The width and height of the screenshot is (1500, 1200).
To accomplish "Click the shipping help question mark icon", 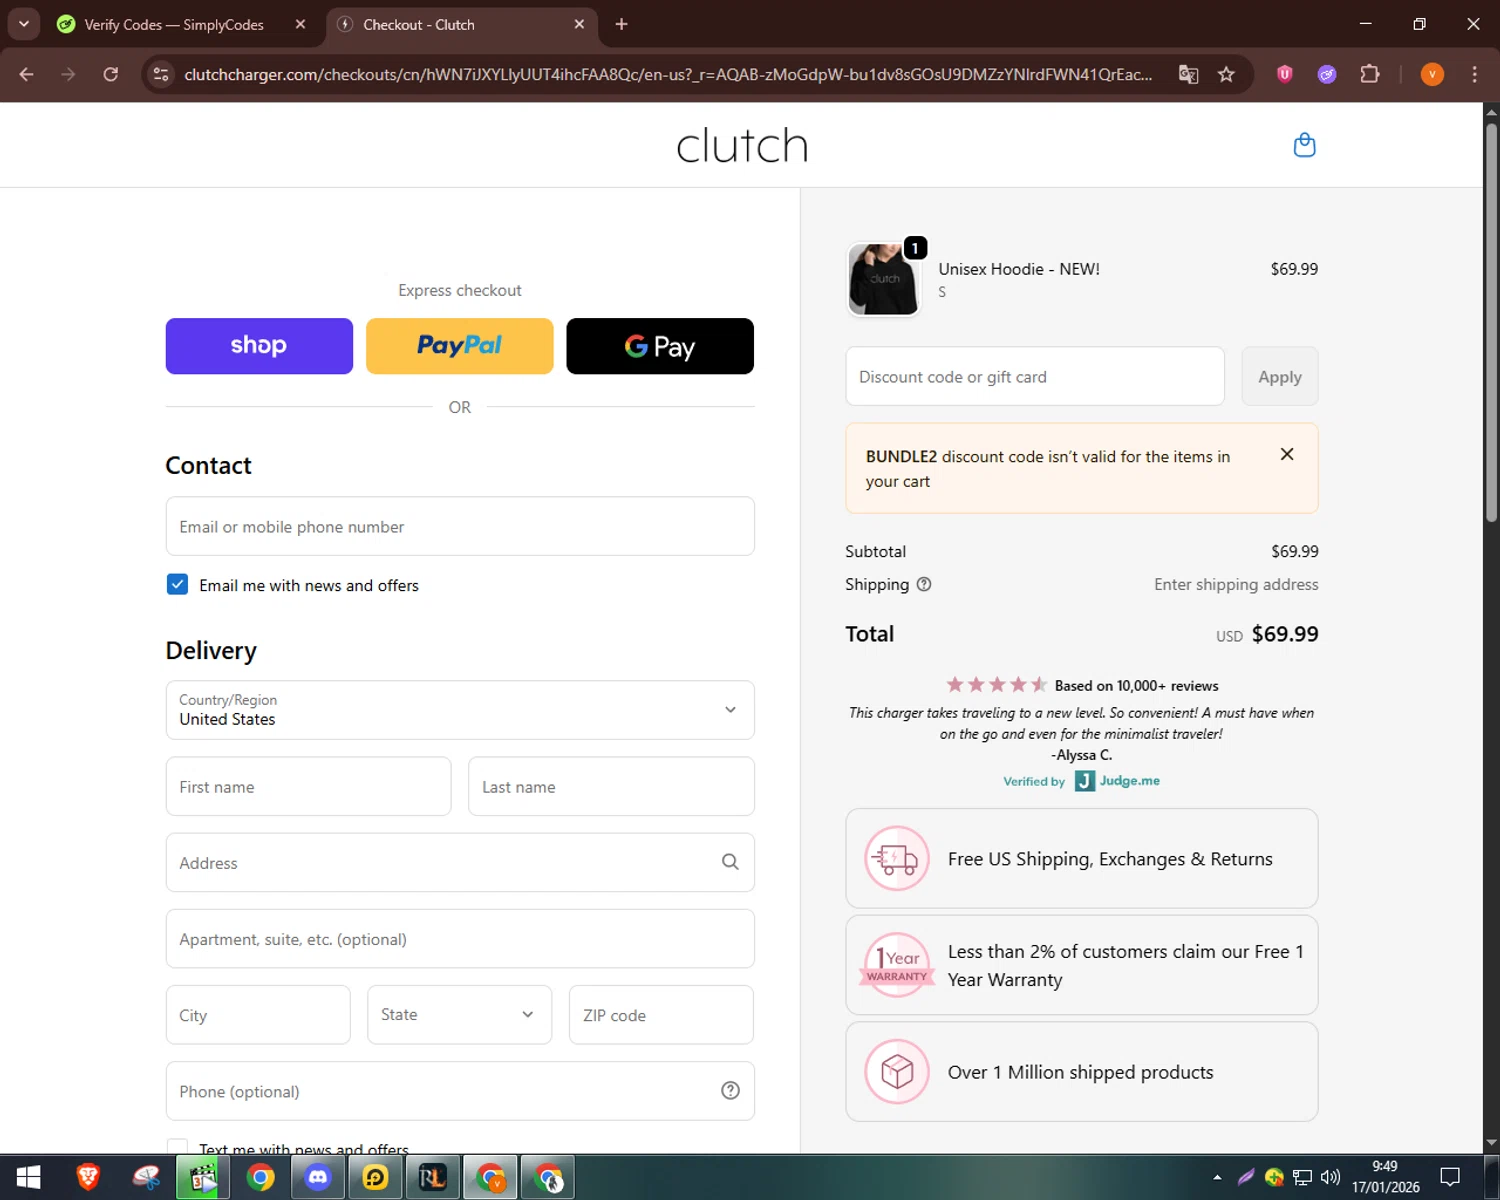I will coord(924,584).
